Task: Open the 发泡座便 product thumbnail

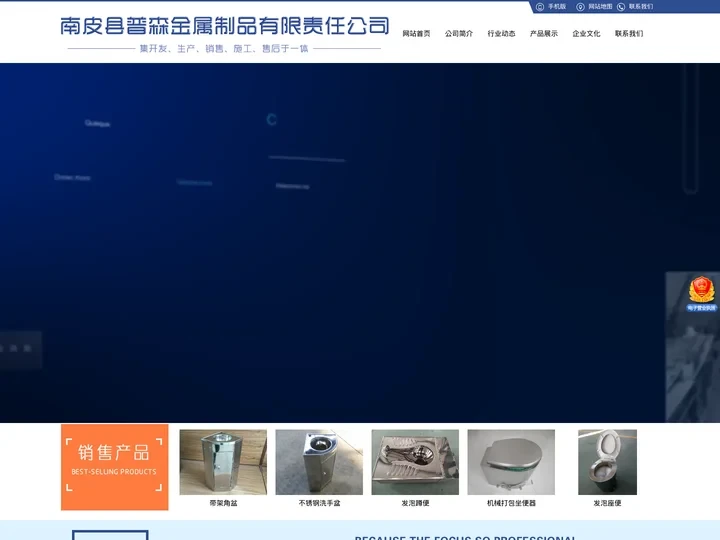Action: point(608,462)
